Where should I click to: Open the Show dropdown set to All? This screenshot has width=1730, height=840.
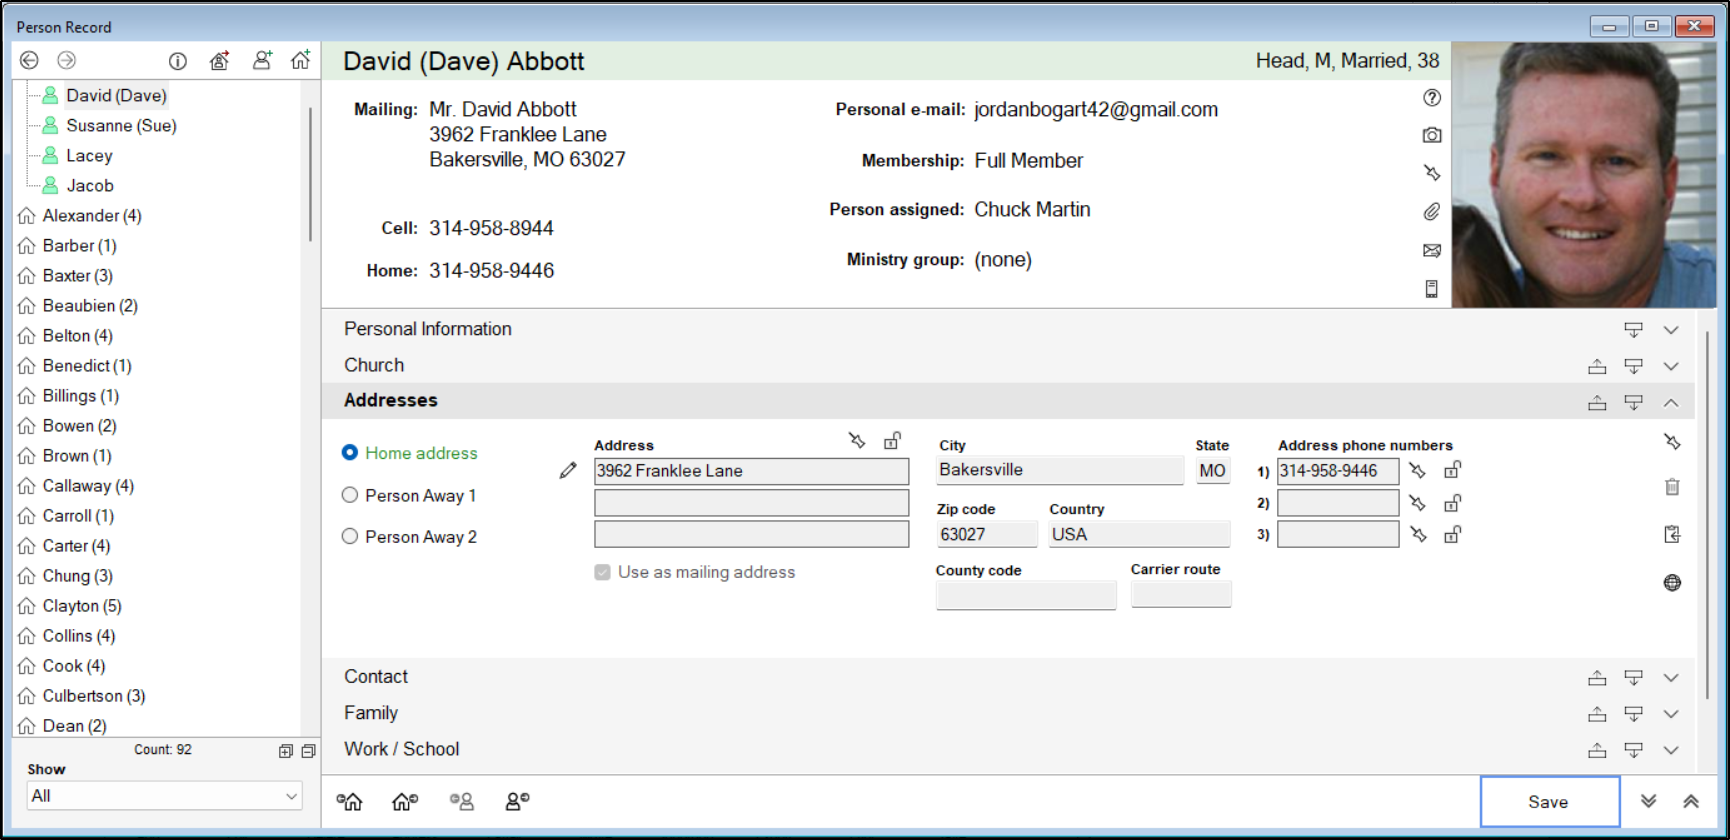point(164,796)
